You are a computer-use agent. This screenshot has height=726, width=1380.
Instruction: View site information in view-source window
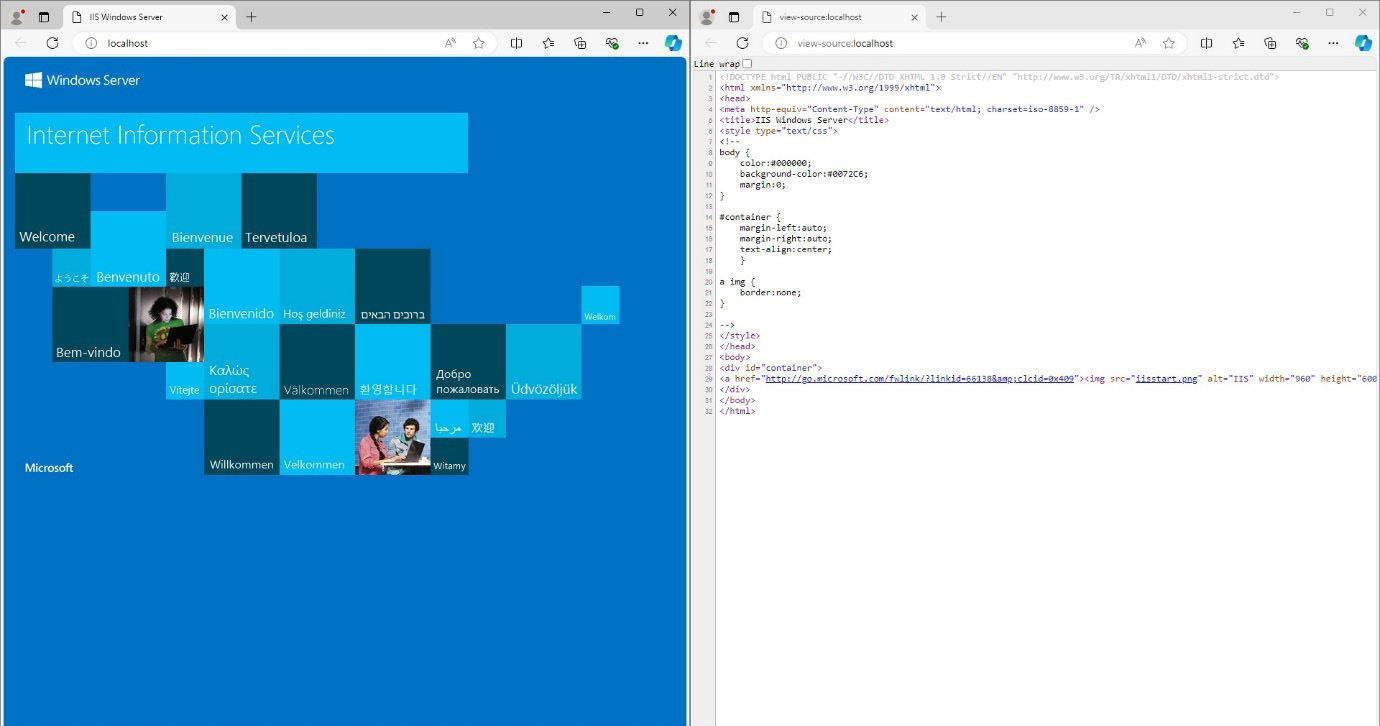[781, 43]
